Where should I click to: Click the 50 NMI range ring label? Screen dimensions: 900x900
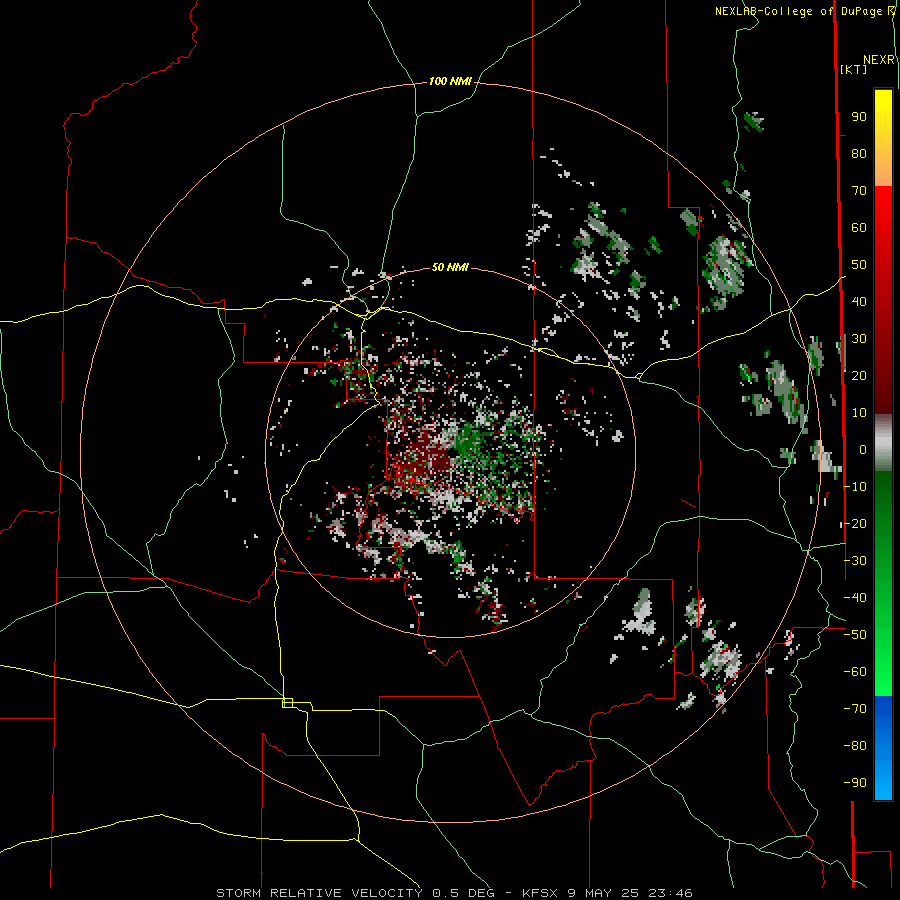click(450, 267)
